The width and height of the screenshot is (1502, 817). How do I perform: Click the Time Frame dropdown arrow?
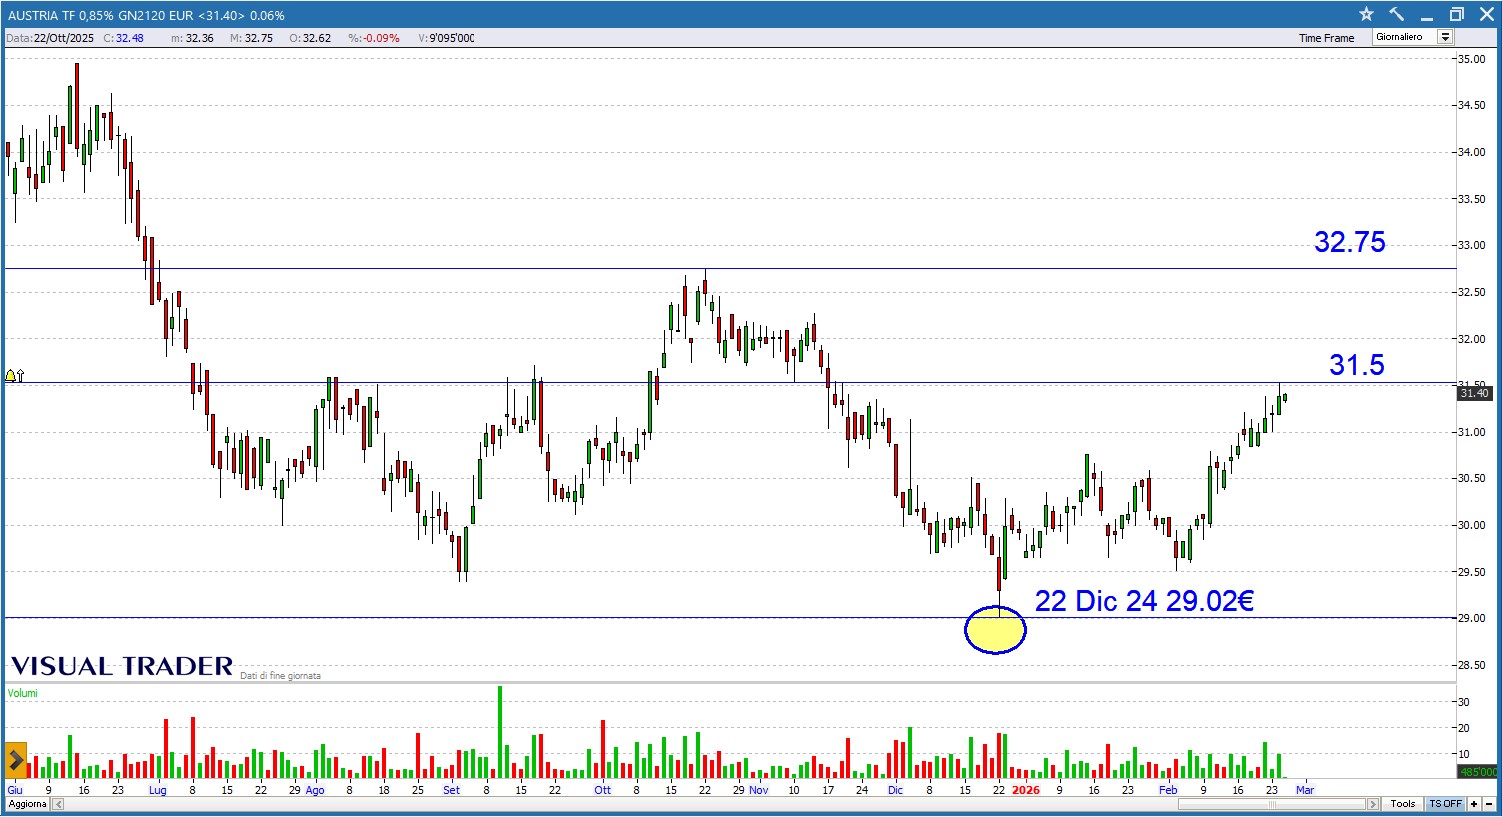(1445, 37)
